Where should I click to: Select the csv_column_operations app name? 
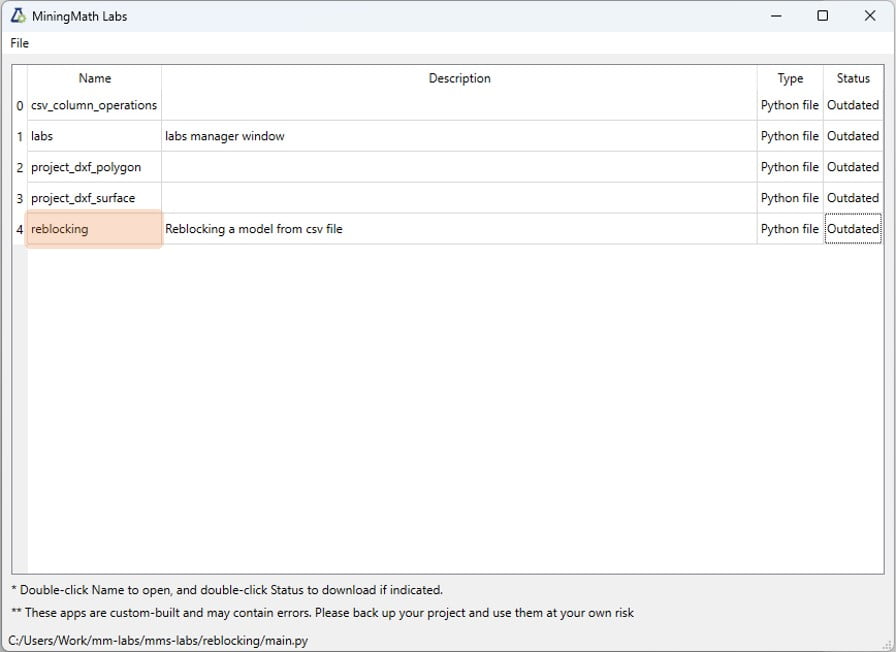(x=94, y=105)
